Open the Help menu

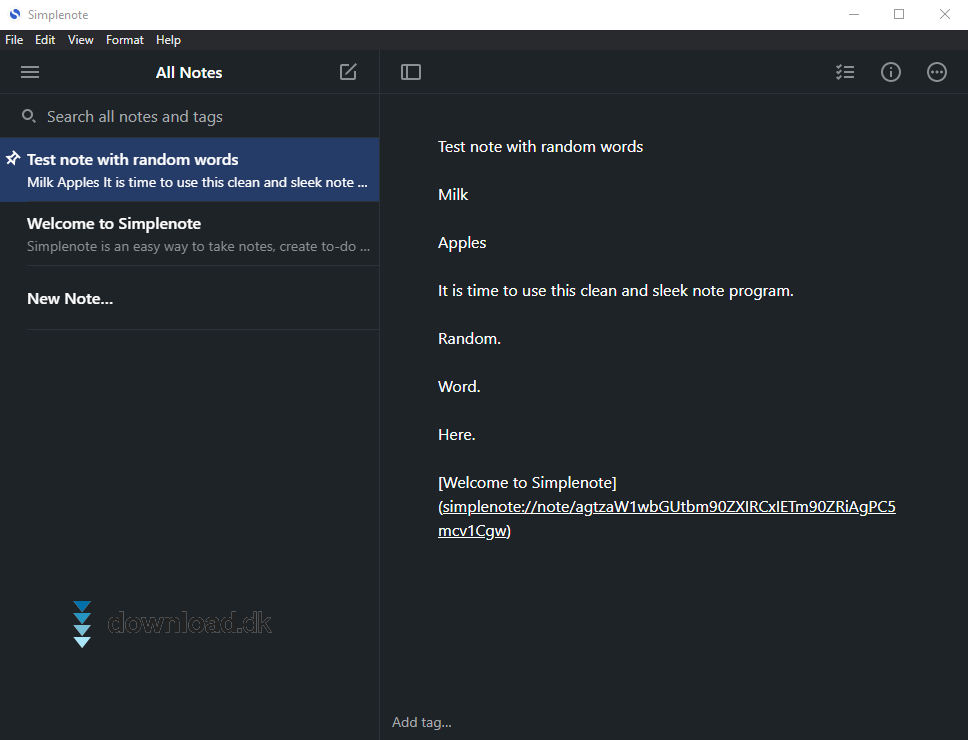click(168, 40)
